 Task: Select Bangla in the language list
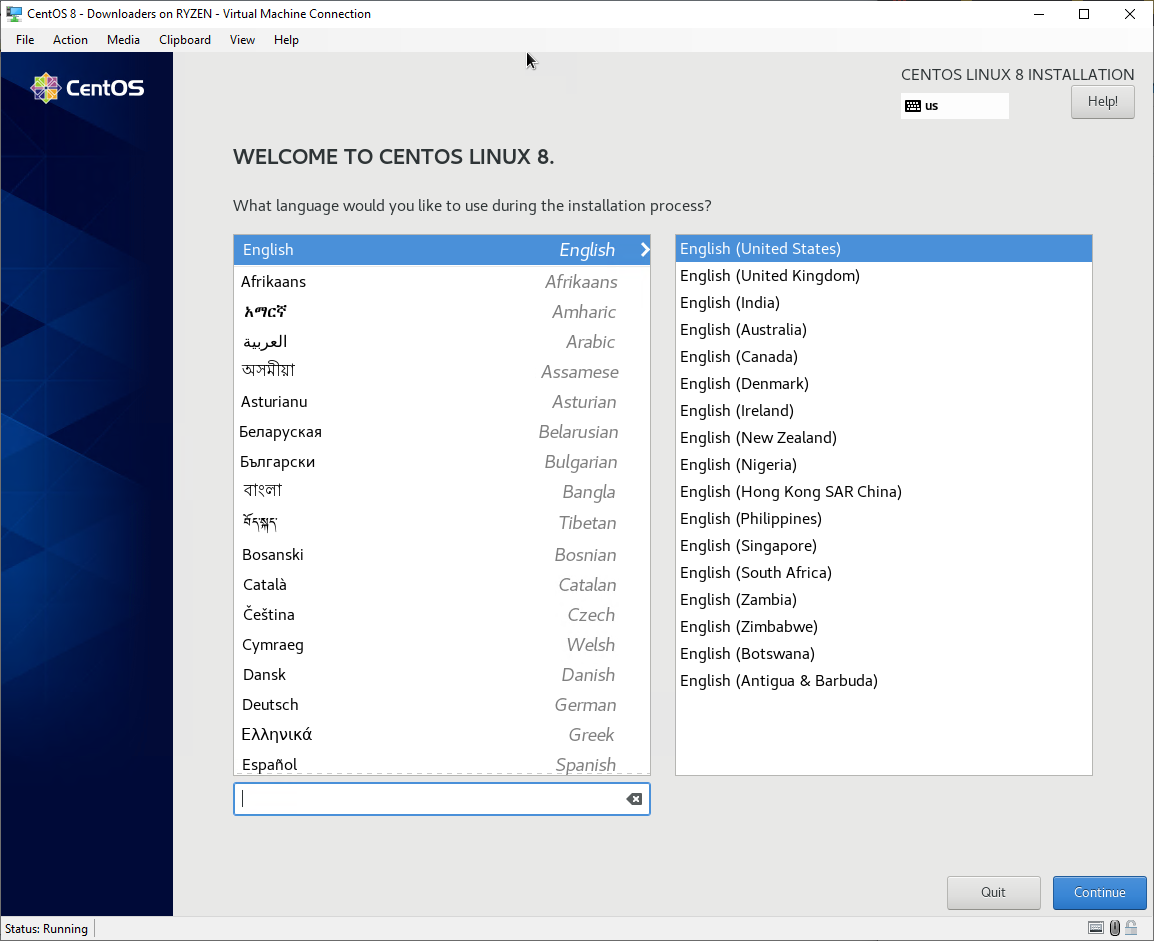tap(442, 491)
